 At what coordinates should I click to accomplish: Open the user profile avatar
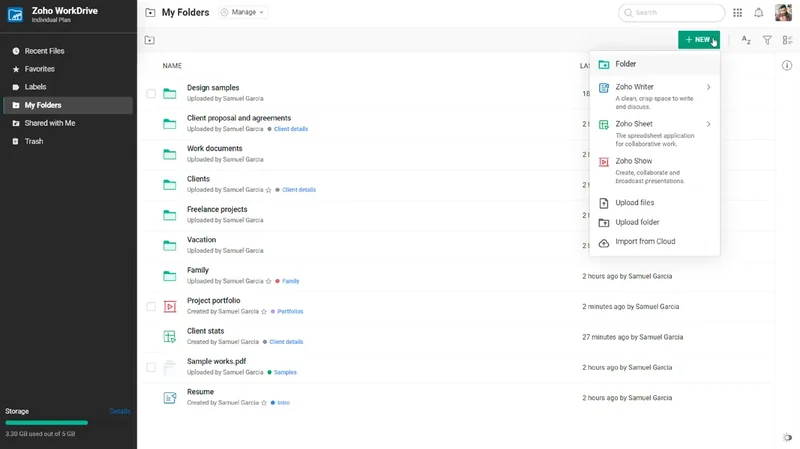(783, 13)
